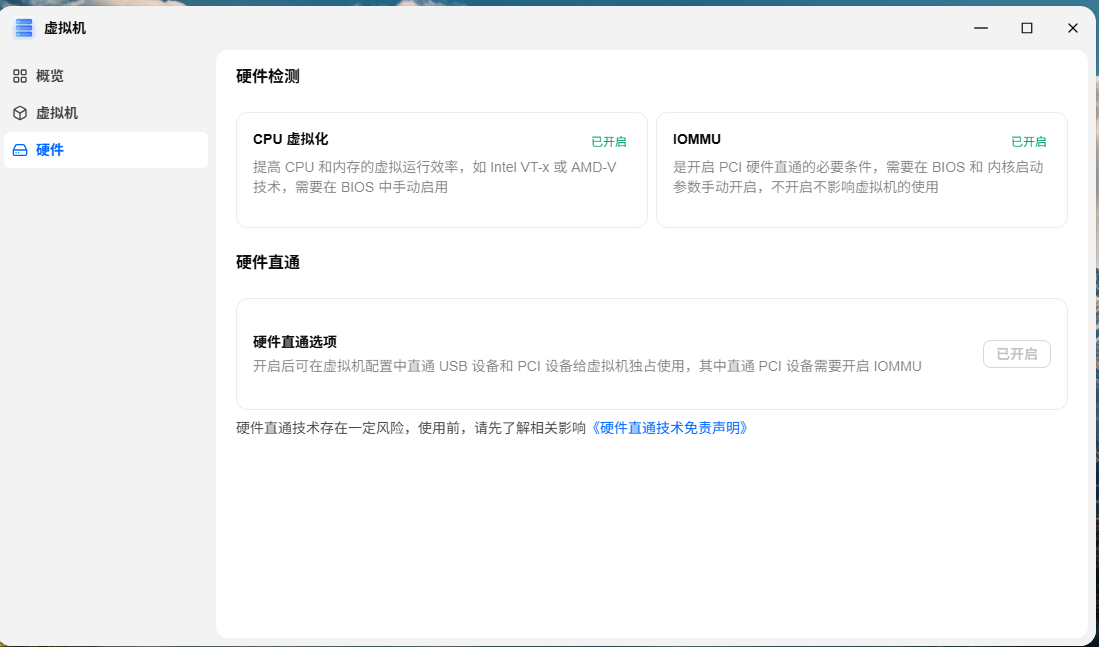This screenshot has width=1099, height=647.
Task: Click the cube icon beside 虚拟机
Action: point(20,113)
